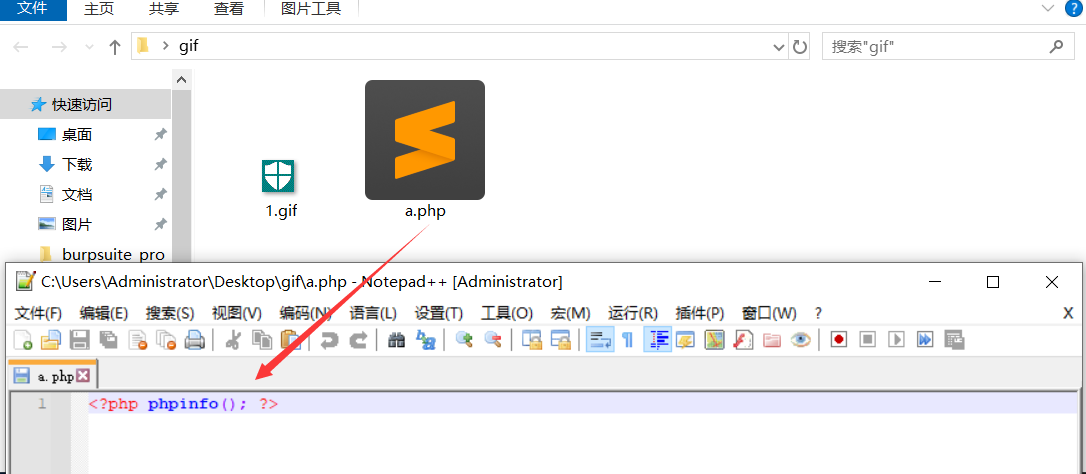Click the Replace toolbar icon

(425, 340)
